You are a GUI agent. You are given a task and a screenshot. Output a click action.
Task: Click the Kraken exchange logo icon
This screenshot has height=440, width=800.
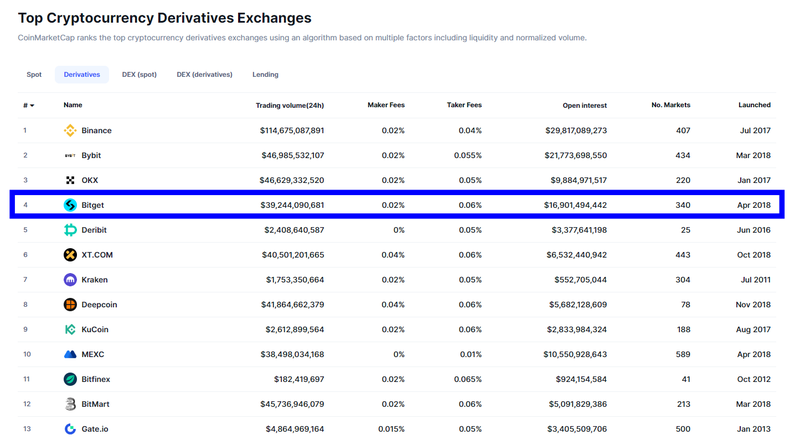point(70,280)
